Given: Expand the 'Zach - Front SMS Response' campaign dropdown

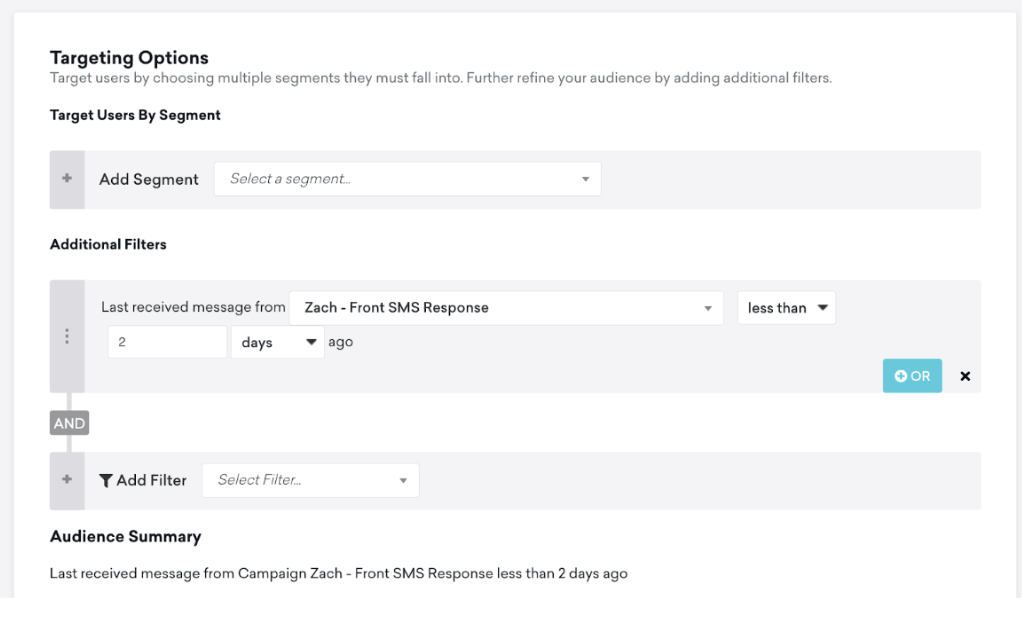Looking at the screenshot, I should [x=506, y=308].
